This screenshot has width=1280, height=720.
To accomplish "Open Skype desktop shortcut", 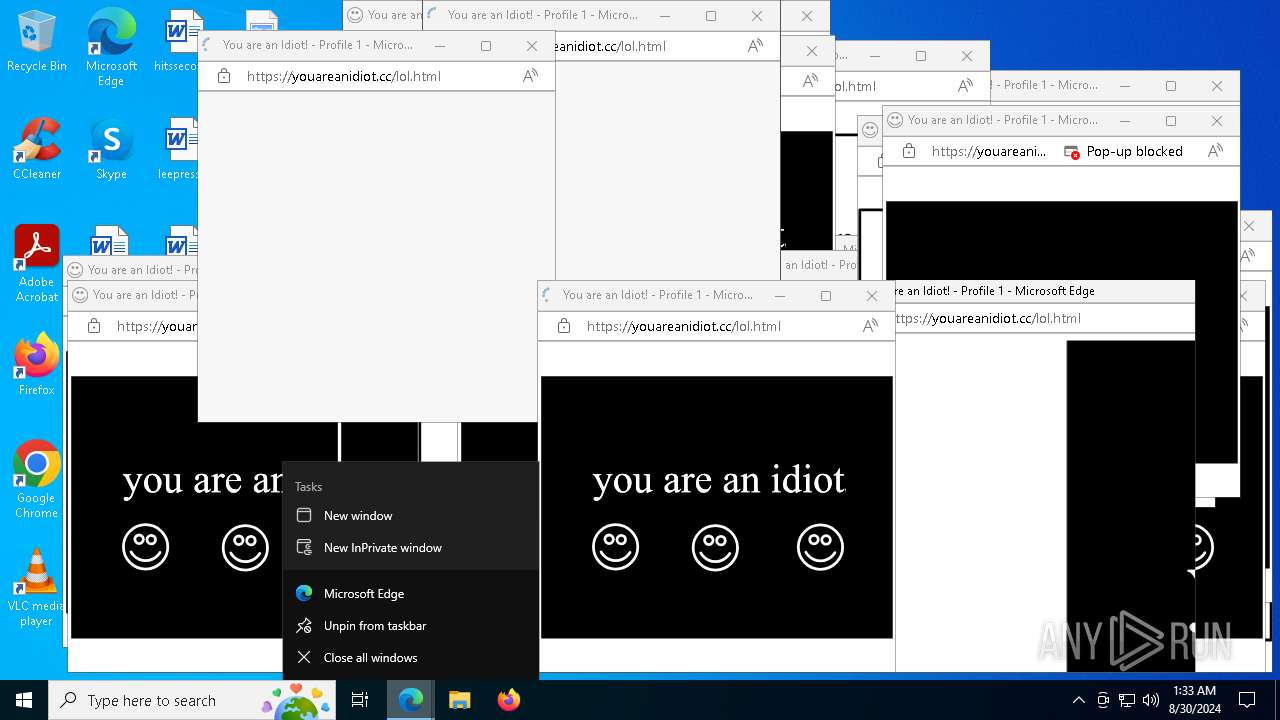I will click(111, 149).
